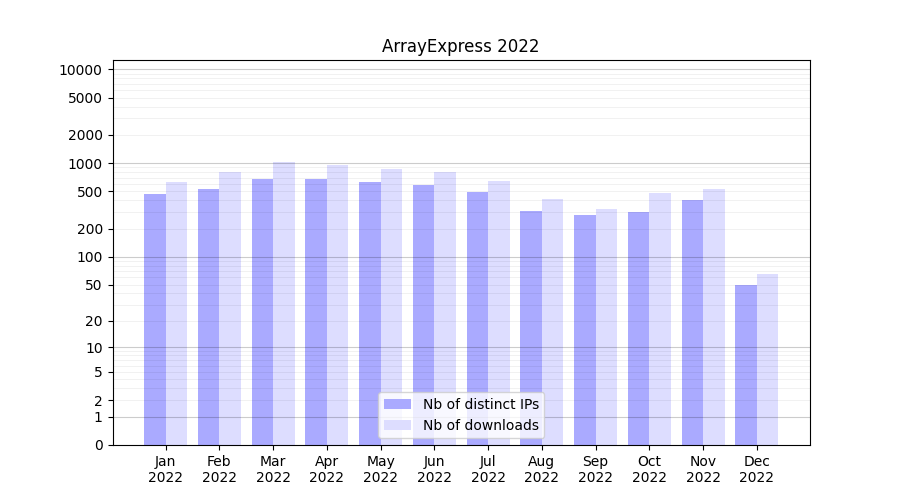Select the 'Dec 2022' x-axis label
The height and width of the screenshot is (500, 900).
756,469
